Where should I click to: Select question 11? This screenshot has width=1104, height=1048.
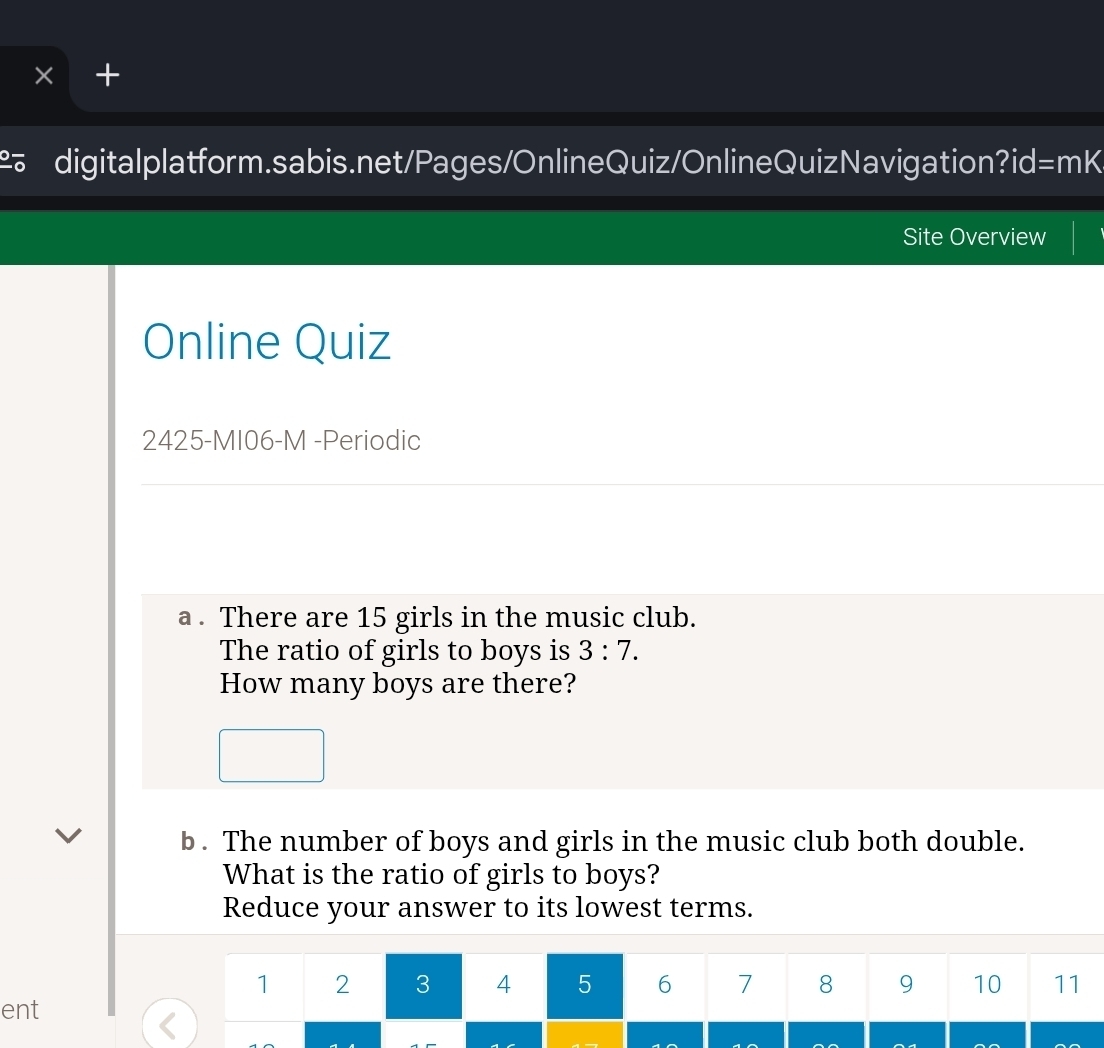pos(1066,985)
